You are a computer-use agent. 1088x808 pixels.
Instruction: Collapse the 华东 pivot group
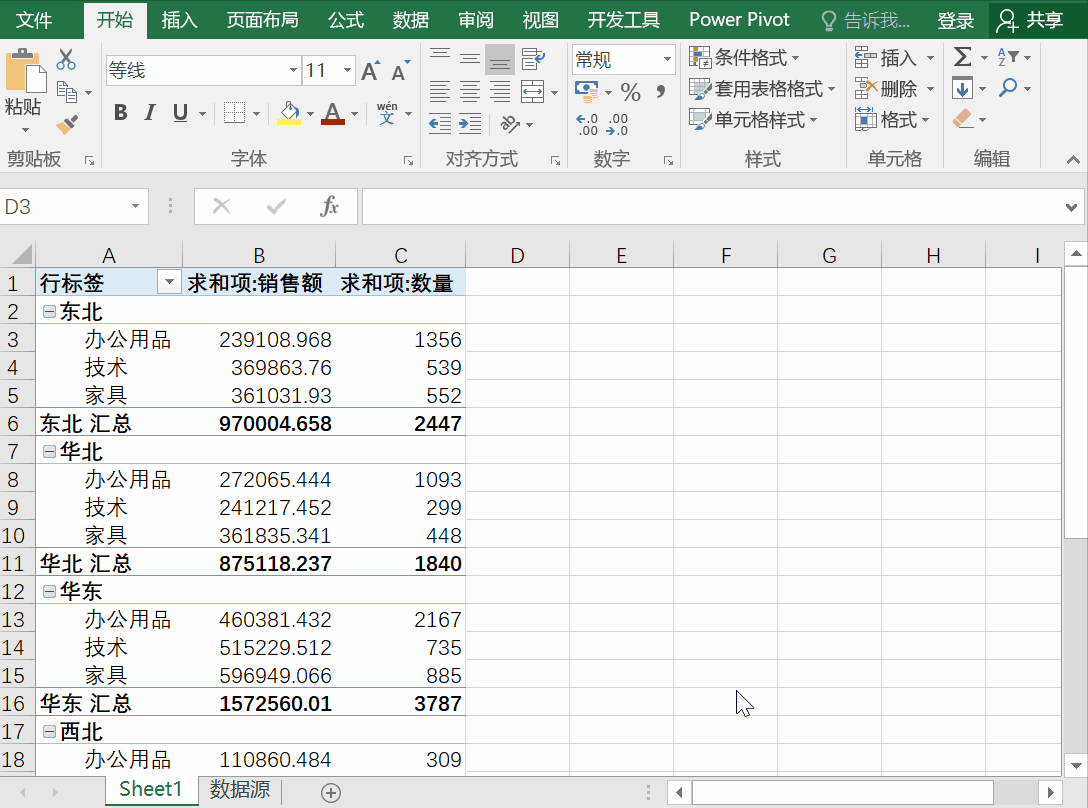click(49, 591)
